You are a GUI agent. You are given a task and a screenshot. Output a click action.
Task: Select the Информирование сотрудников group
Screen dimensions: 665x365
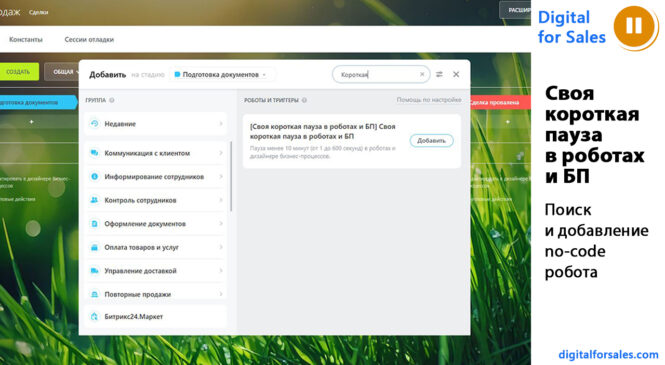click(156, 177)
